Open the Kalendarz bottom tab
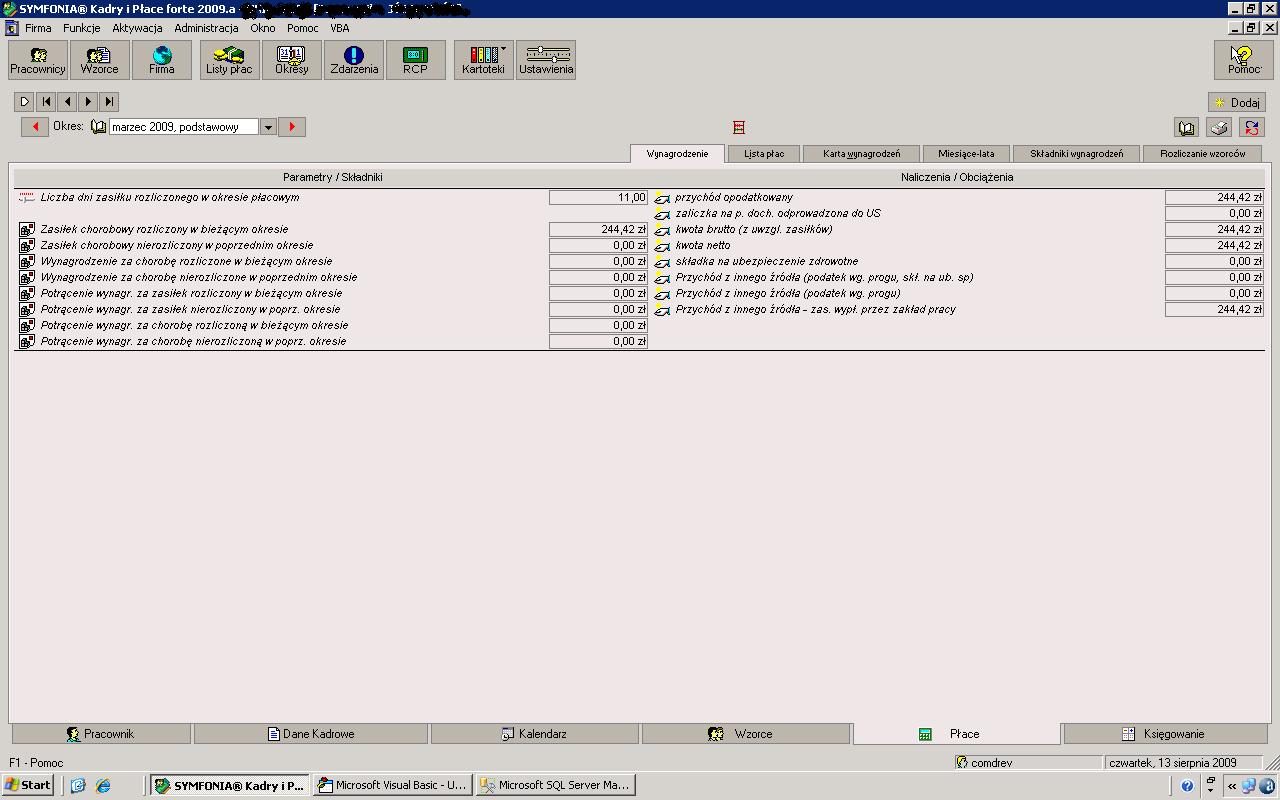 pyautogui.click(x=534, y=734)
